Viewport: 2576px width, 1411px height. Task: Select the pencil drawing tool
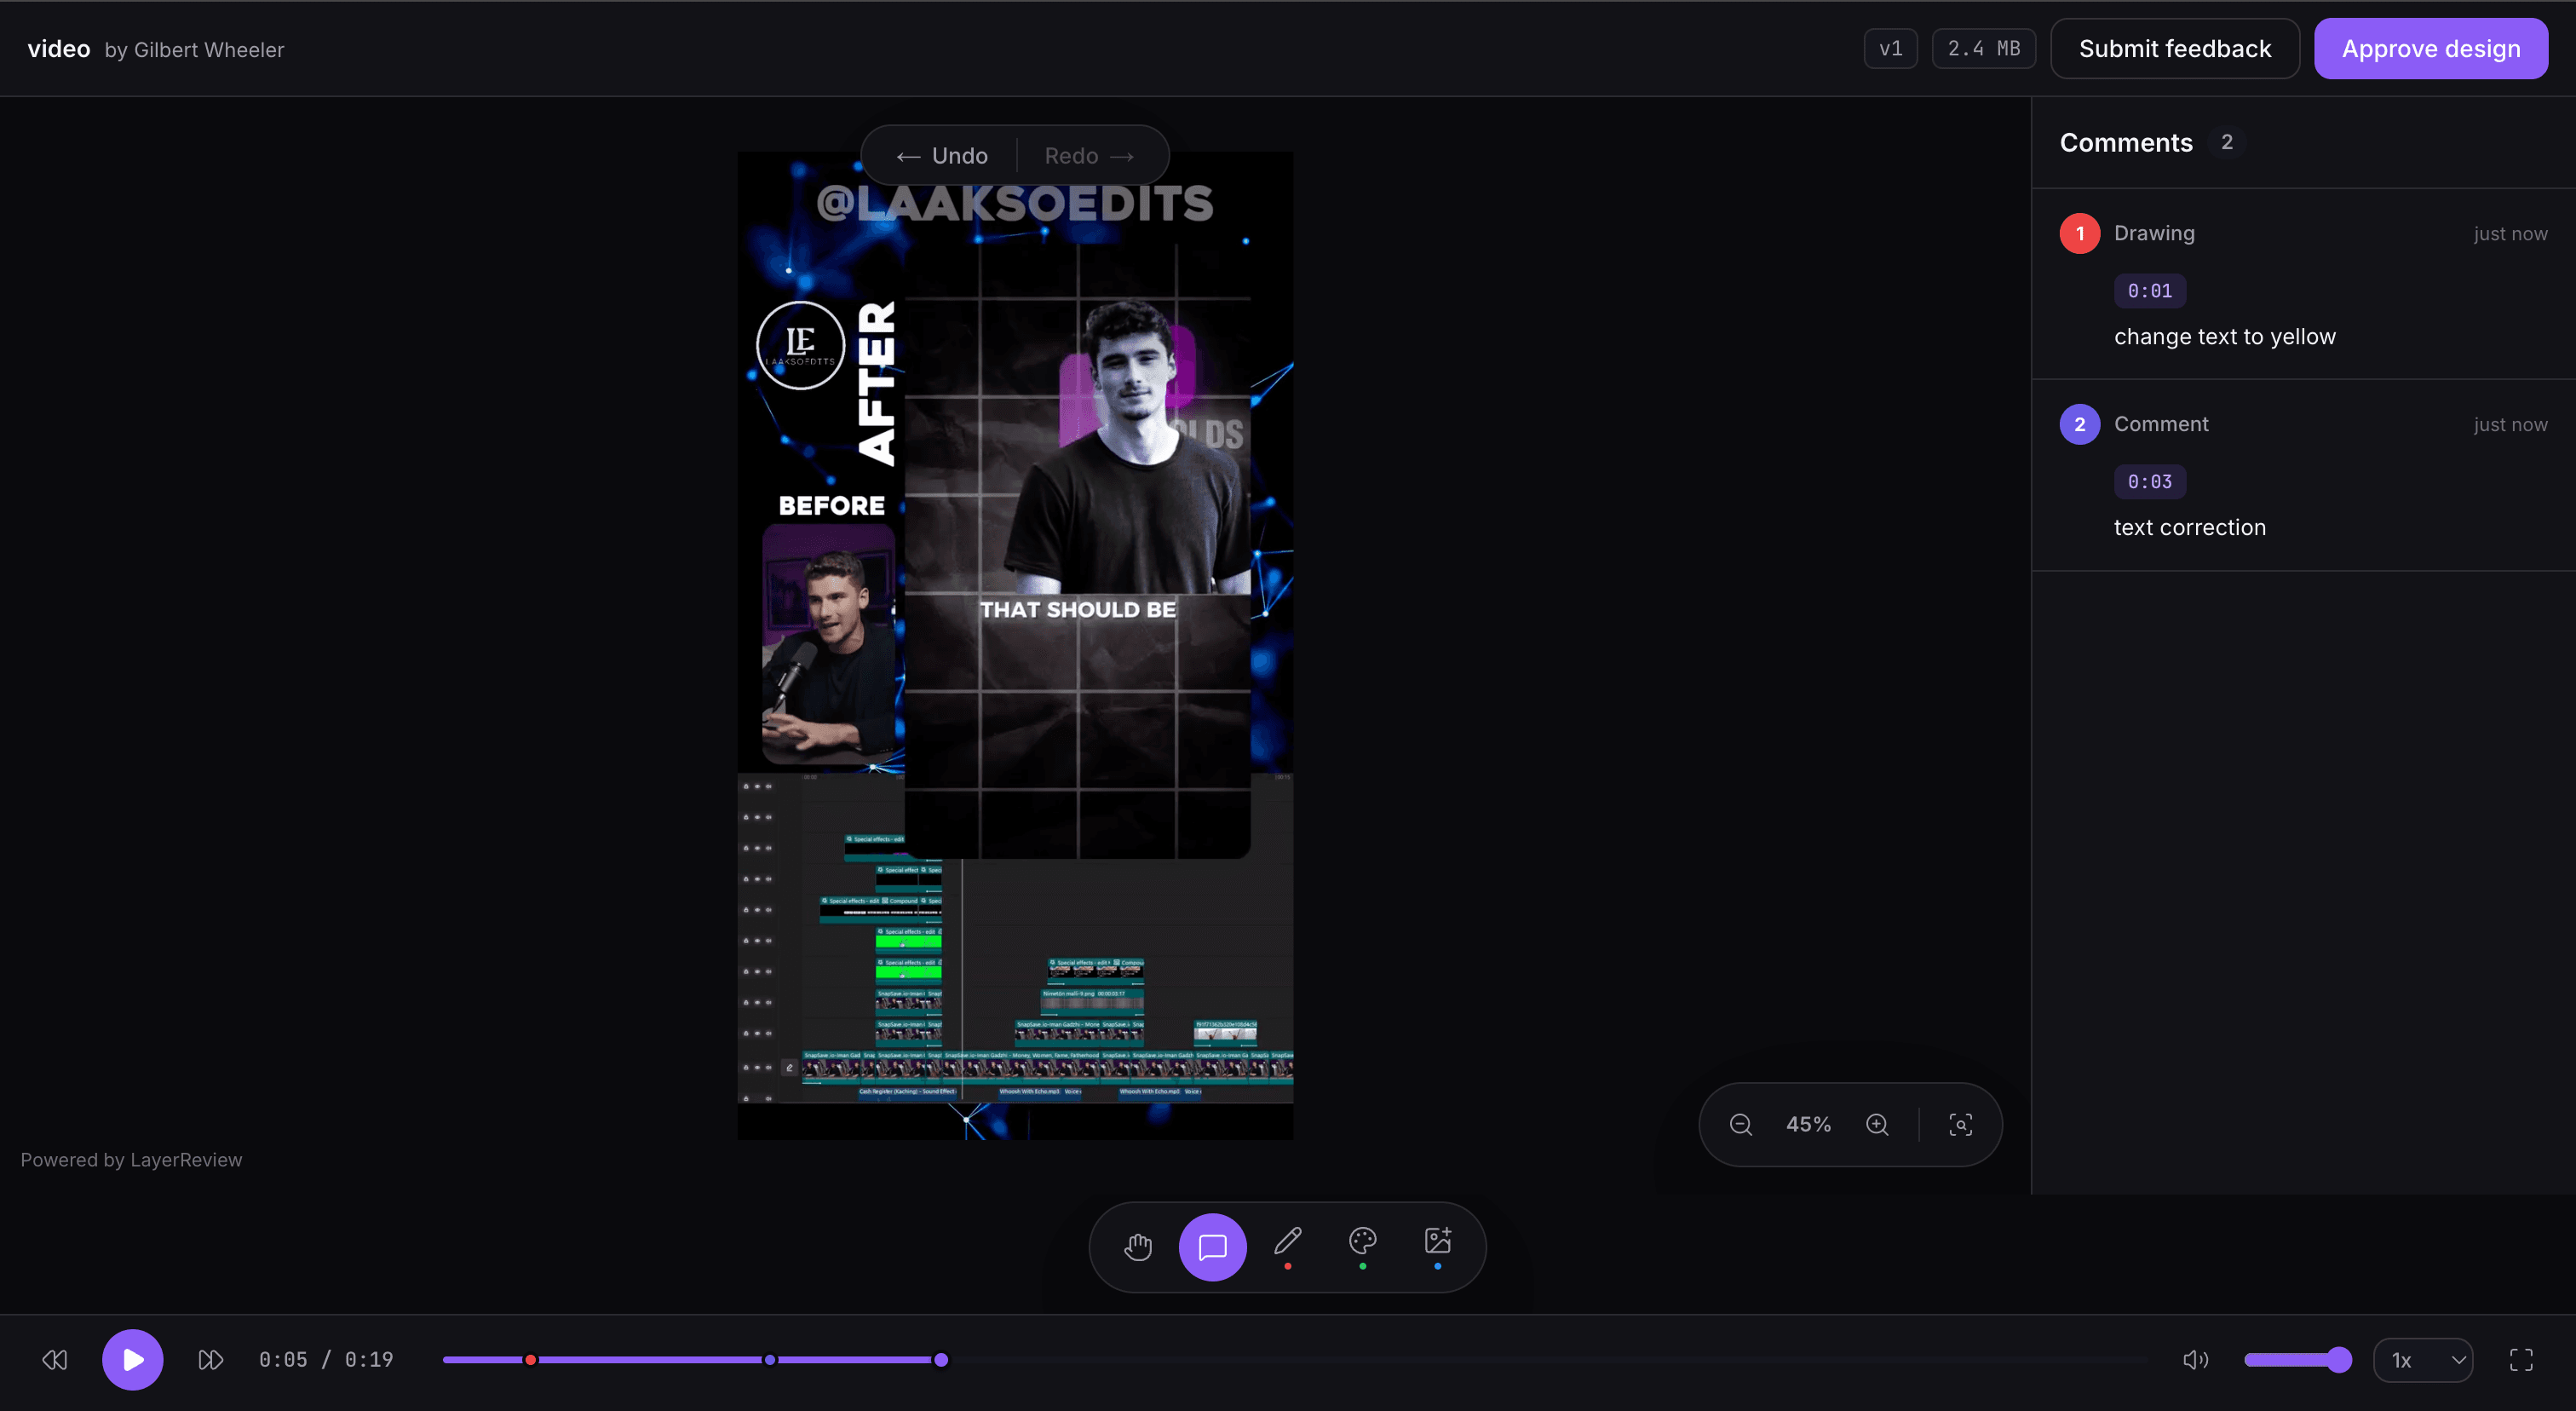[1288, 1246]
